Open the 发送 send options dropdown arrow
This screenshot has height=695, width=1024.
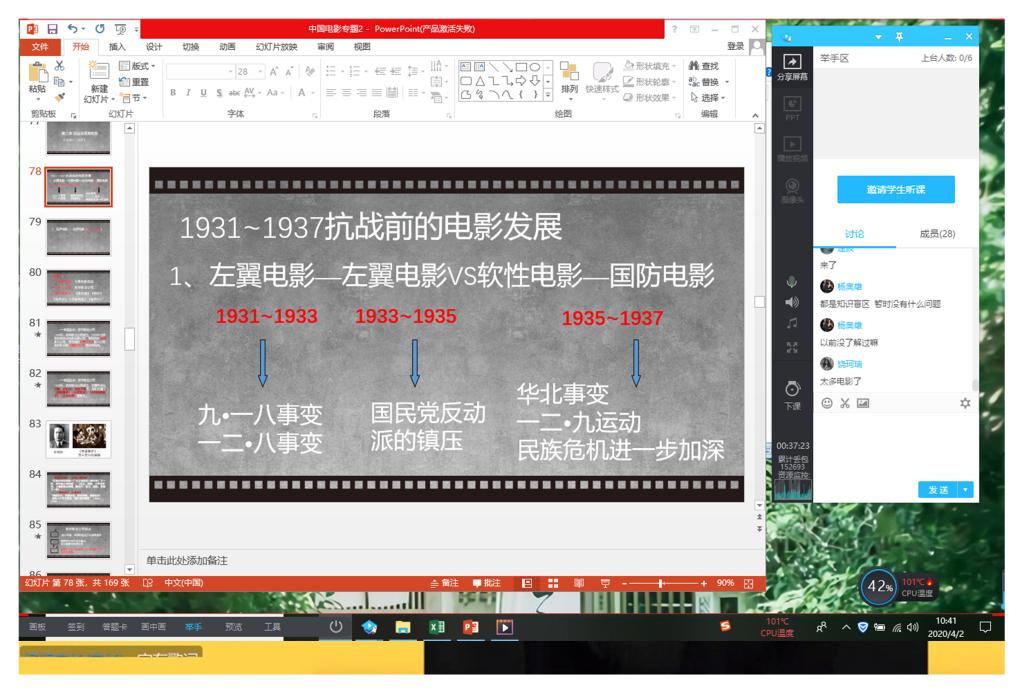pyautogui.click(x=966, y=489)
